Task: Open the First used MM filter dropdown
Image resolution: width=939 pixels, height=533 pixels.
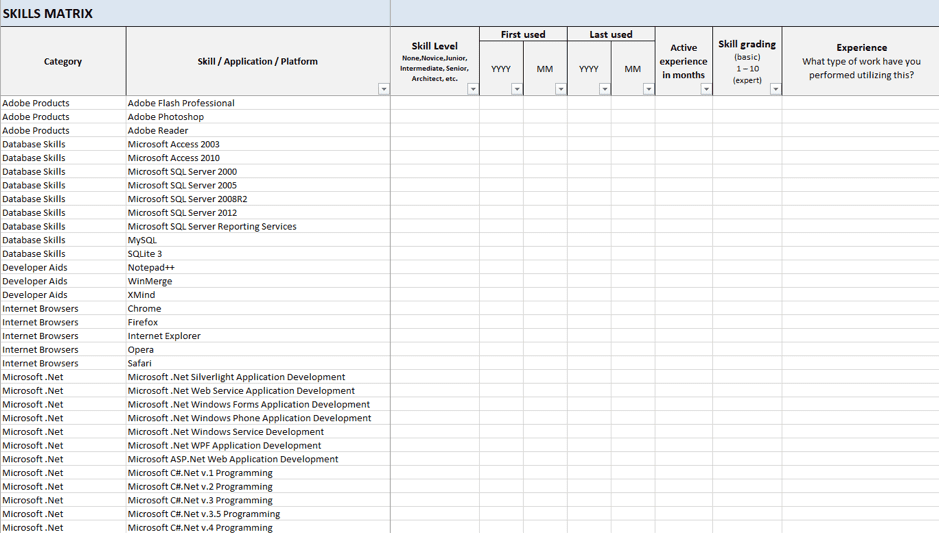Action: pos(561,89)
